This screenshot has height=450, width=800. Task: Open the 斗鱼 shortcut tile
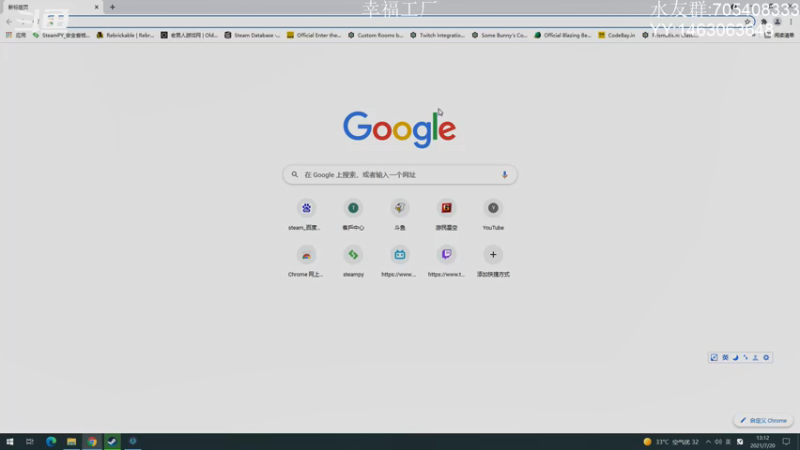click(x=400, y=214)
